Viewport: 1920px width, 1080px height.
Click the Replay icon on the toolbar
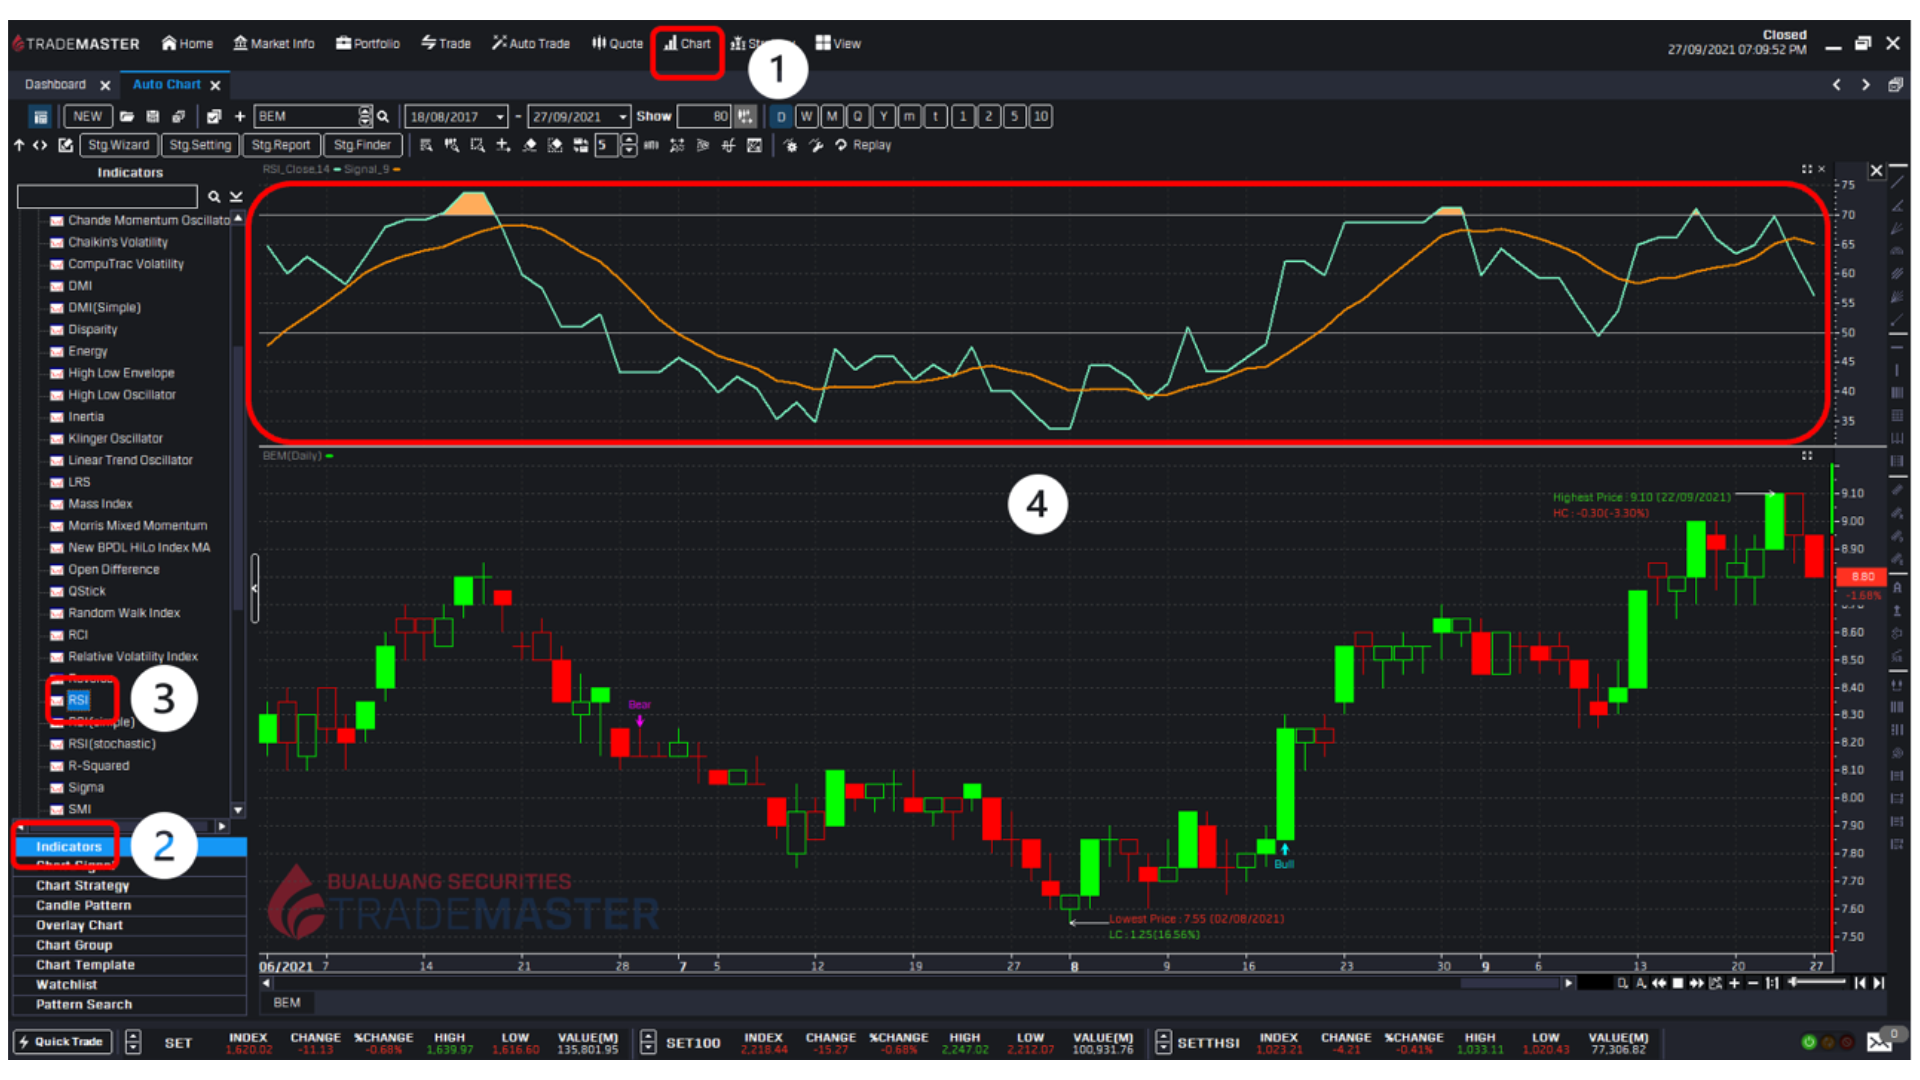click(841, 145)
